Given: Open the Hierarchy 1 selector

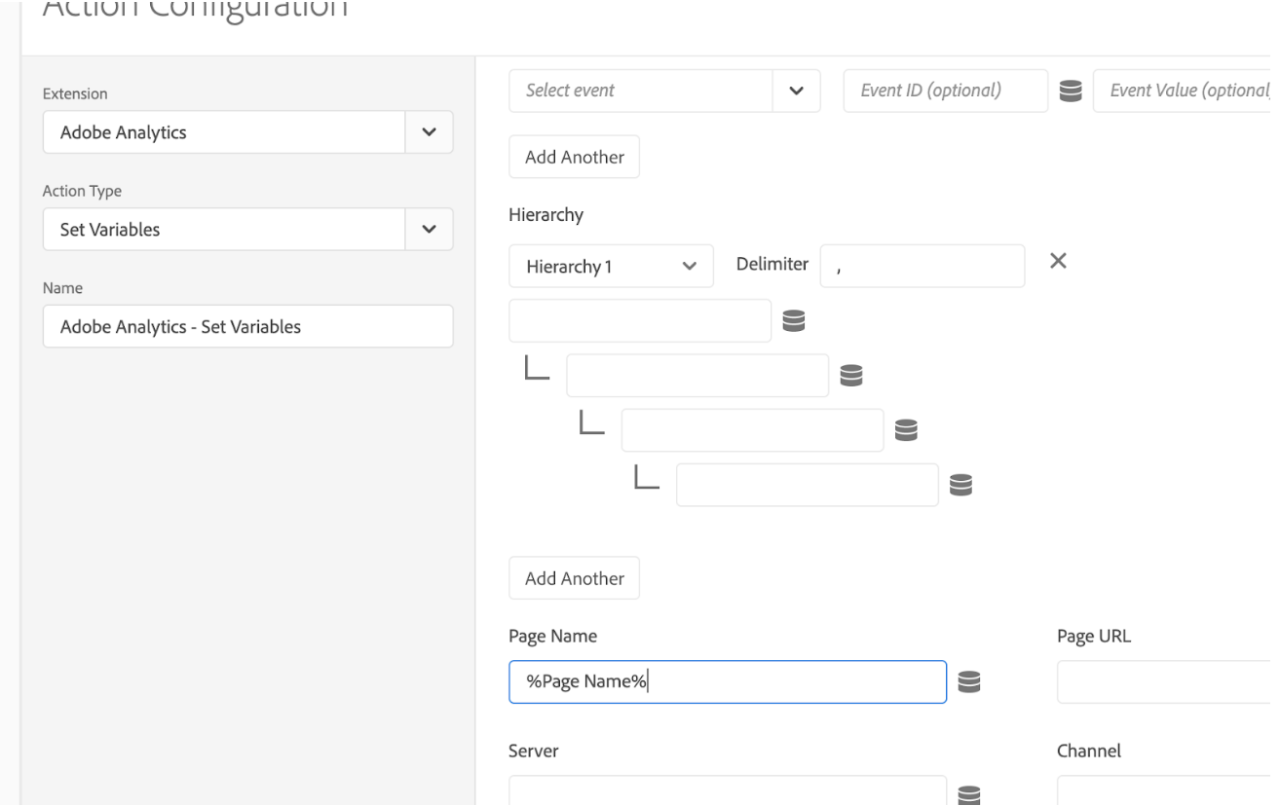Looking at the screenshot, I should point(611,266).
